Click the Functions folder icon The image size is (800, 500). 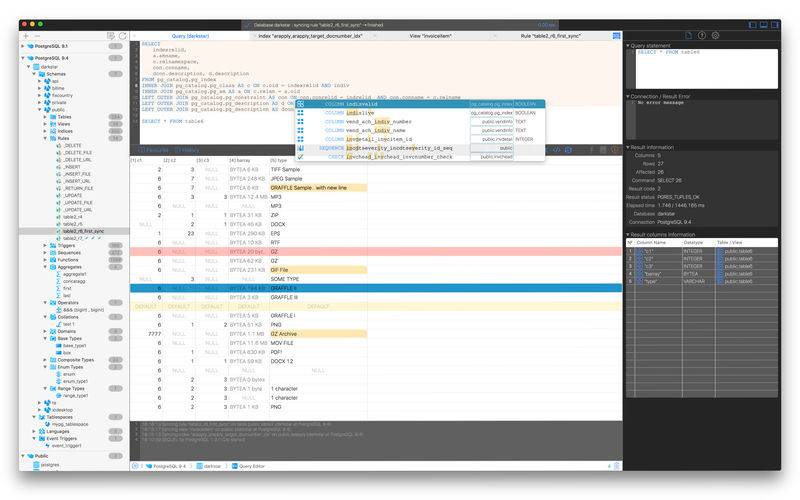coord(53,260)
